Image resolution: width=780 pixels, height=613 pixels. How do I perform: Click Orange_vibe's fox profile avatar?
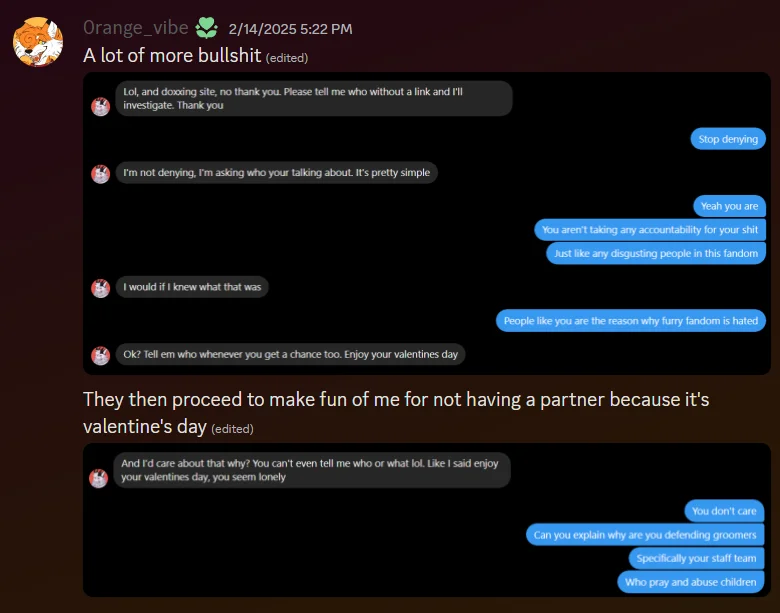pyautogui.click(x=37, y=41)
